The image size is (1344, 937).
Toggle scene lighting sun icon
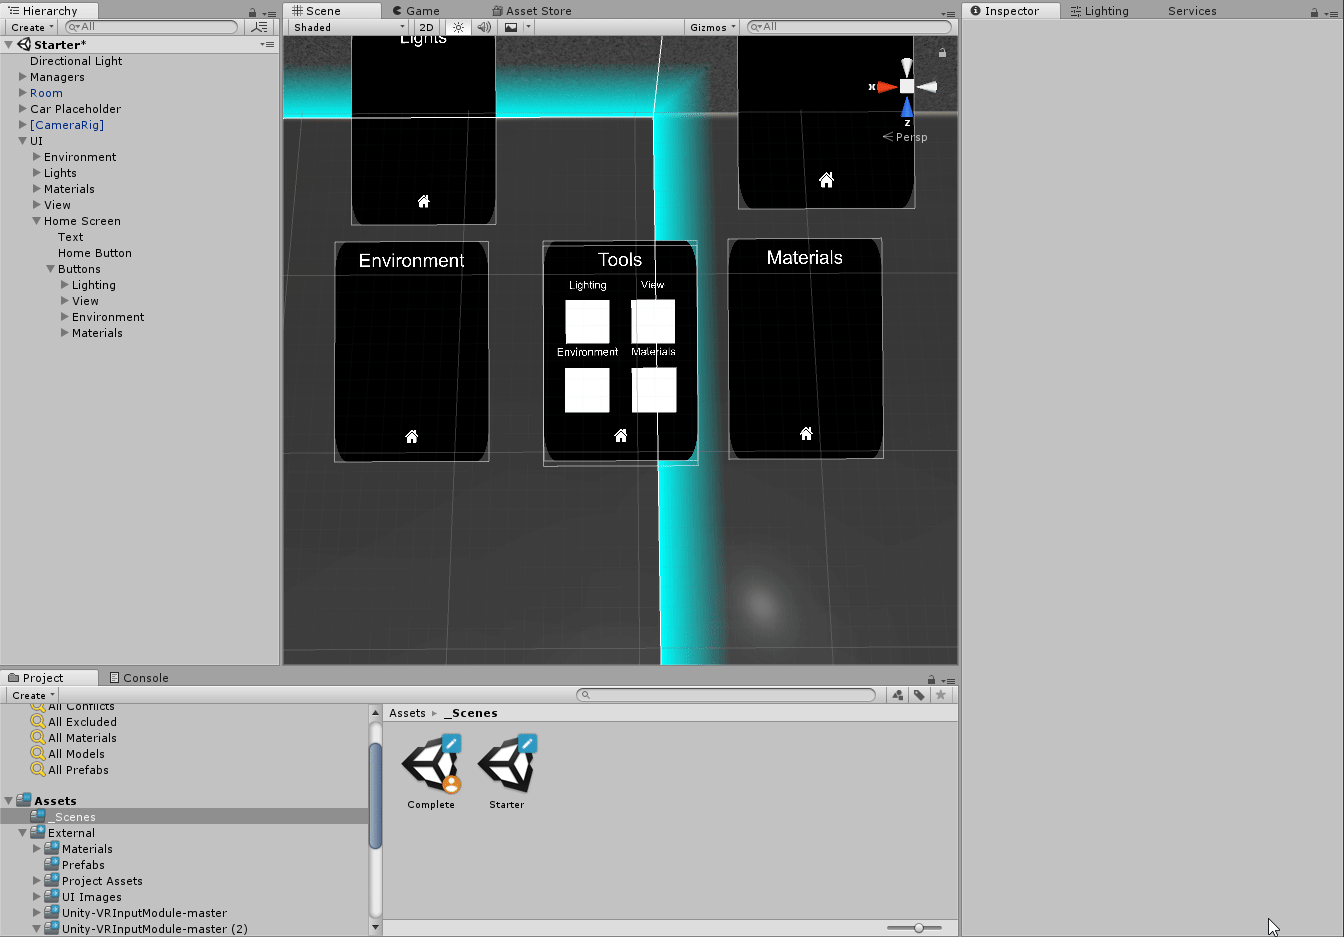click(x=458, y=27)
